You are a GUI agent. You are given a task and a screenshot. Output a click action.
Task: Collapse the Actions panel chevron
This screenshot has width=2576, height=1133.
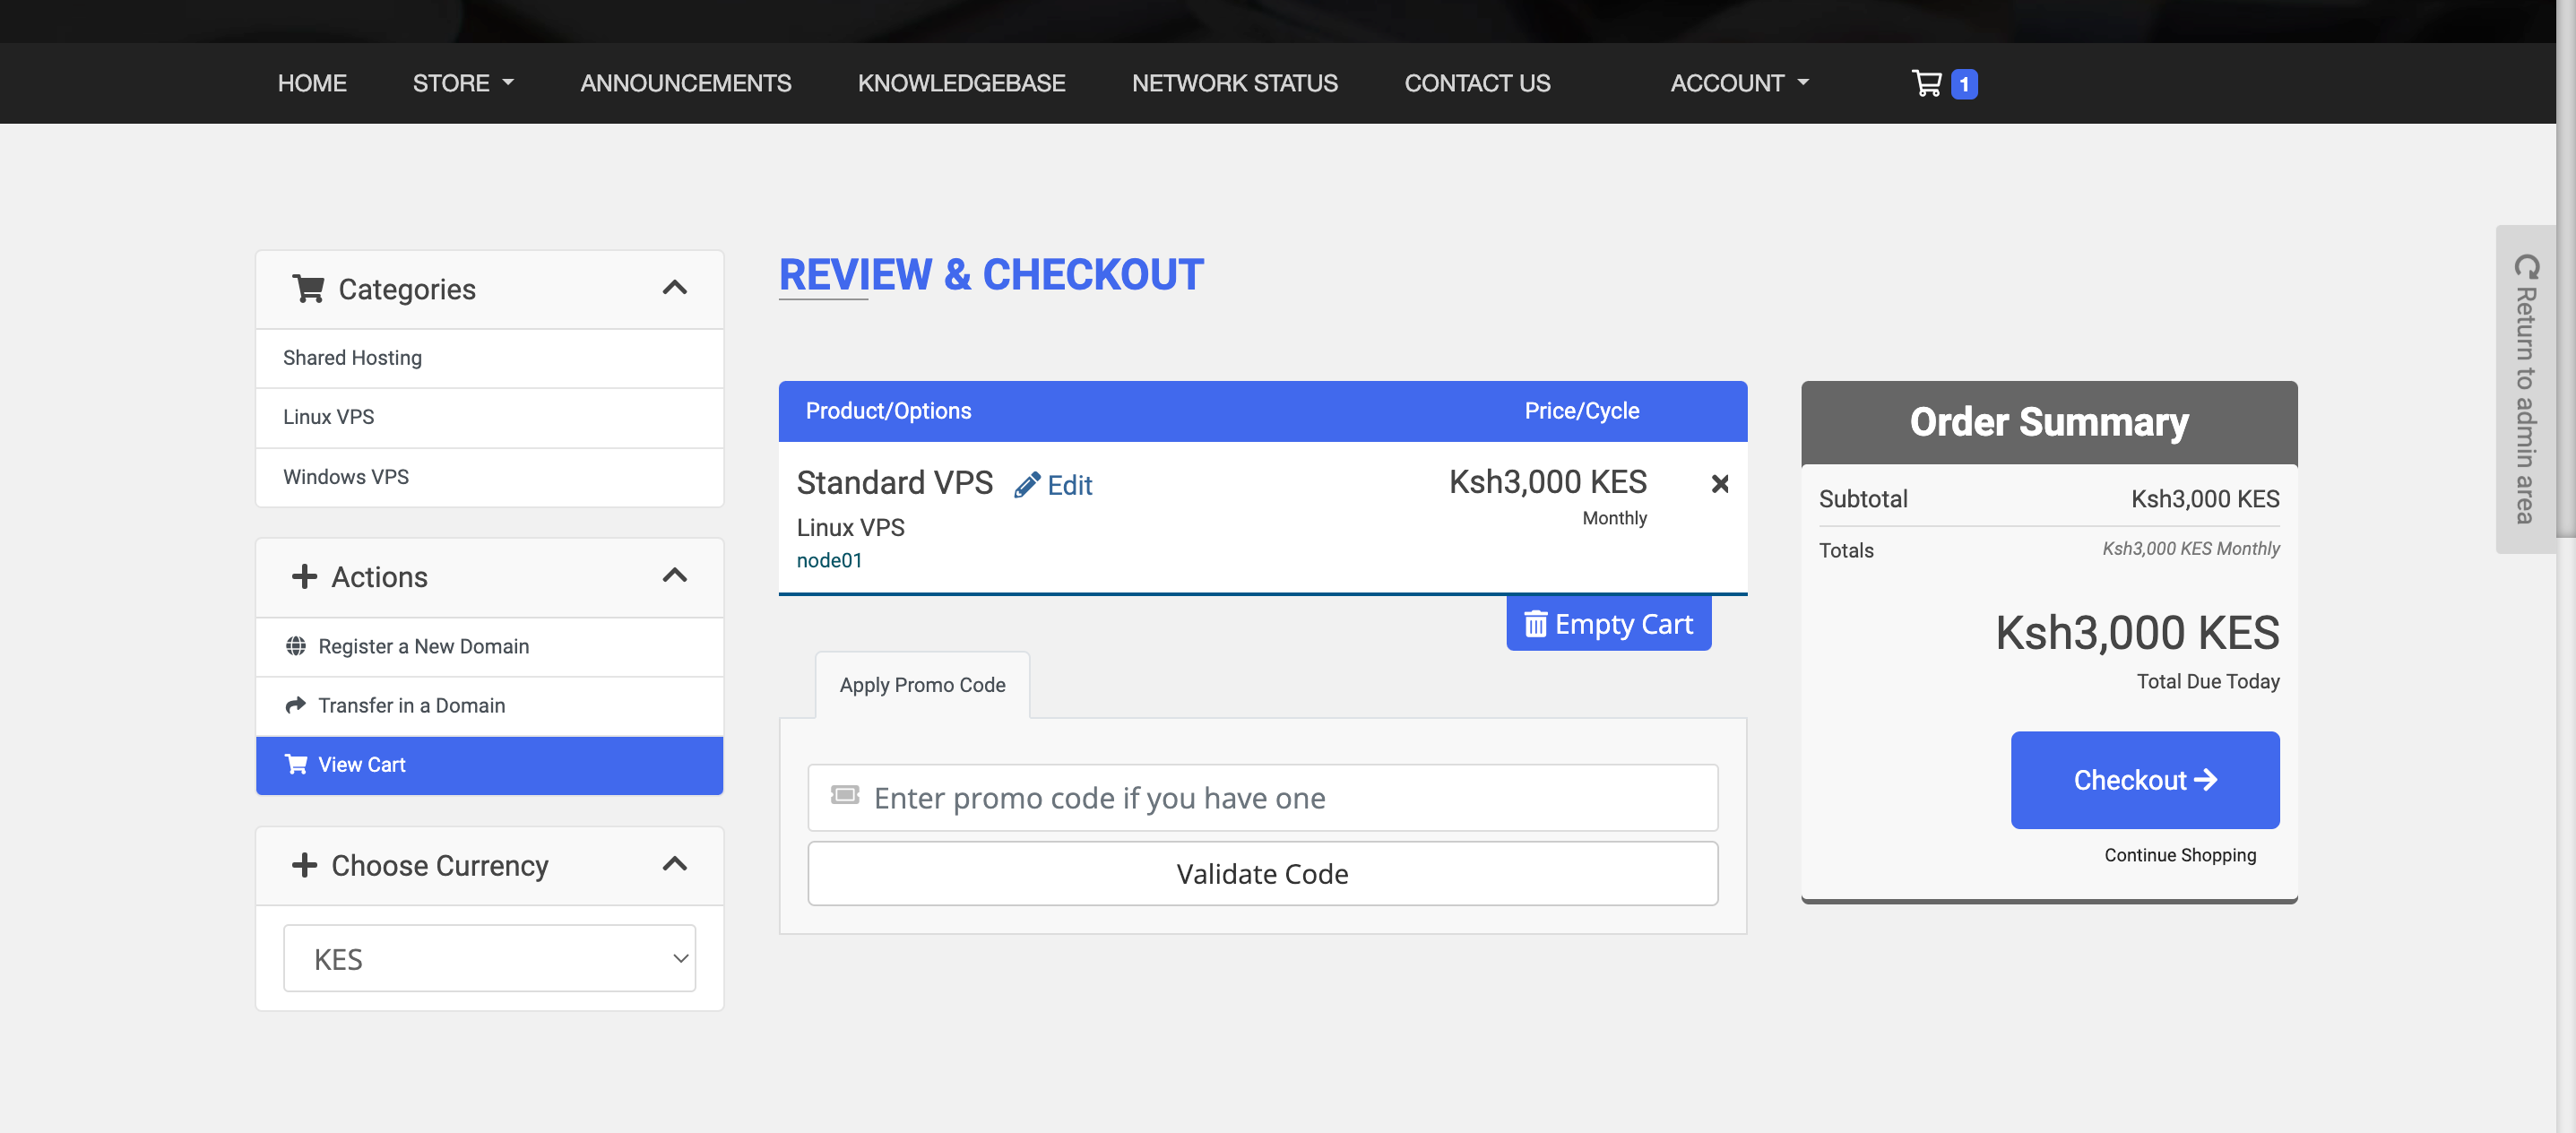click(674, 576)
